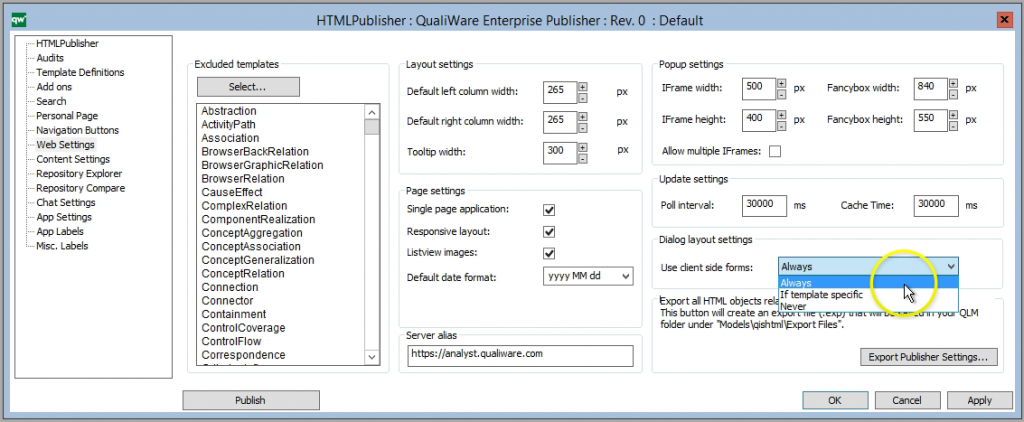Decrease IFrame width stepper
The image size is (1024, 422).
click(782, 93)
